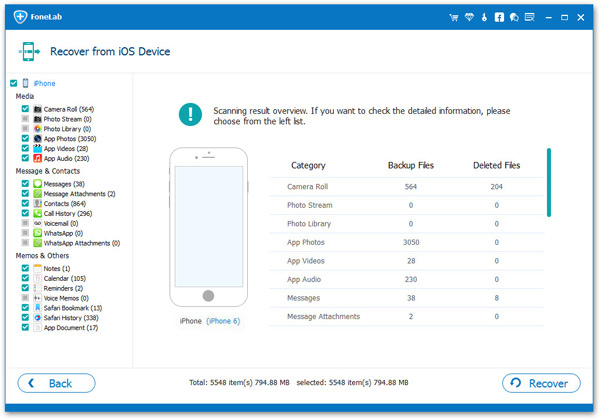The height and width of the screenshot is (419, 600).
Task: Click the Voice Memos icon
Action: click(38, 298)
